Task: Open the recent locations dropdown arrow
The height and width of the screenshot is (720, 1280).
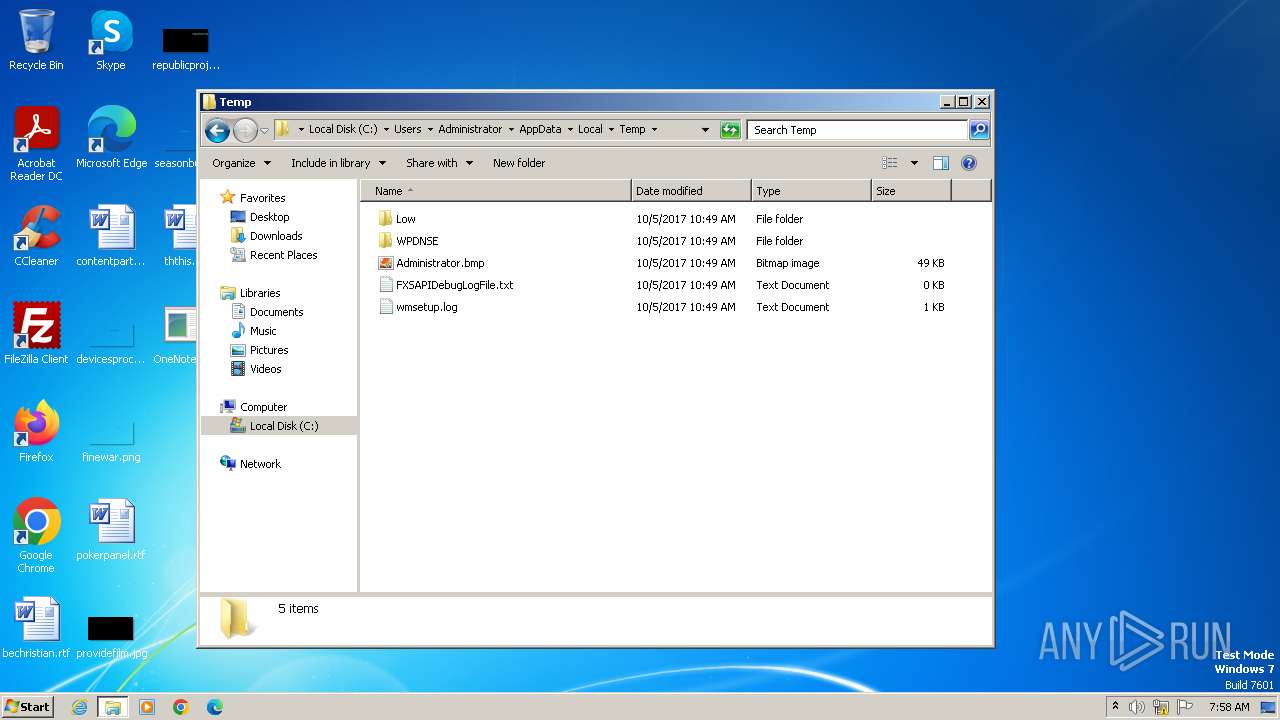Action: coord(264,131)
